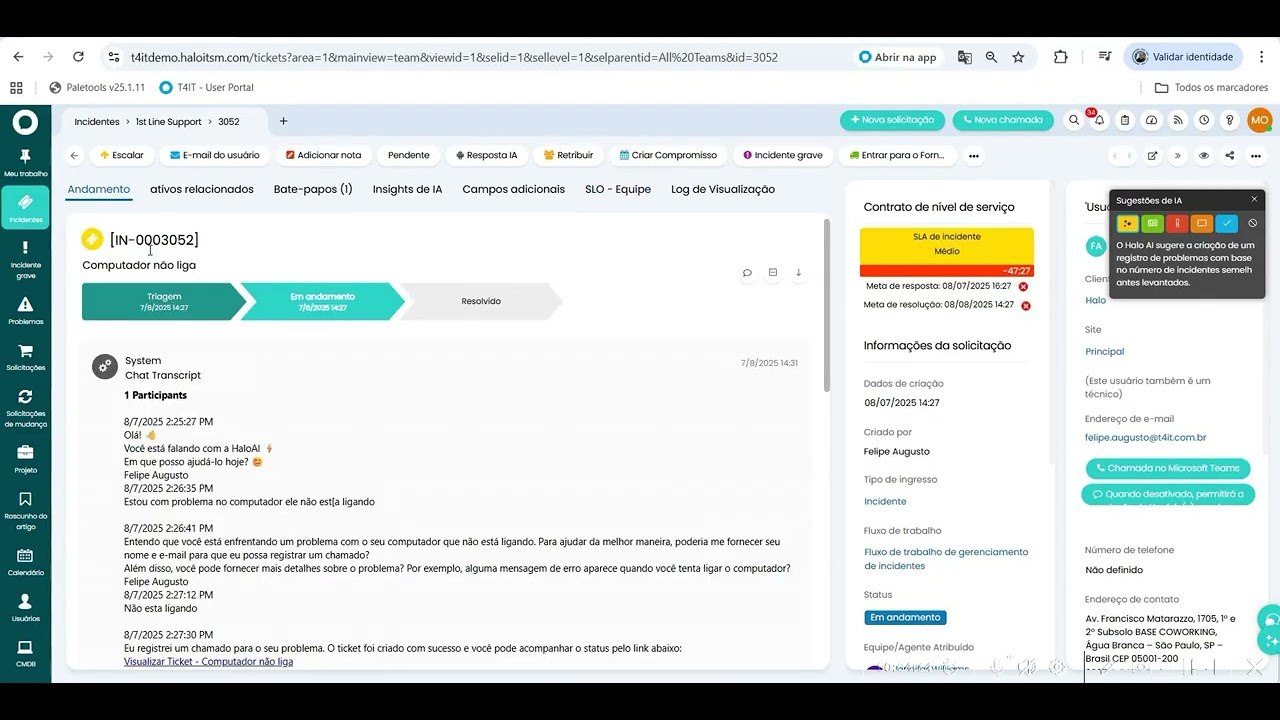
Task: Select the red AI suggestion swatch
Action: tap(1177, 223)
